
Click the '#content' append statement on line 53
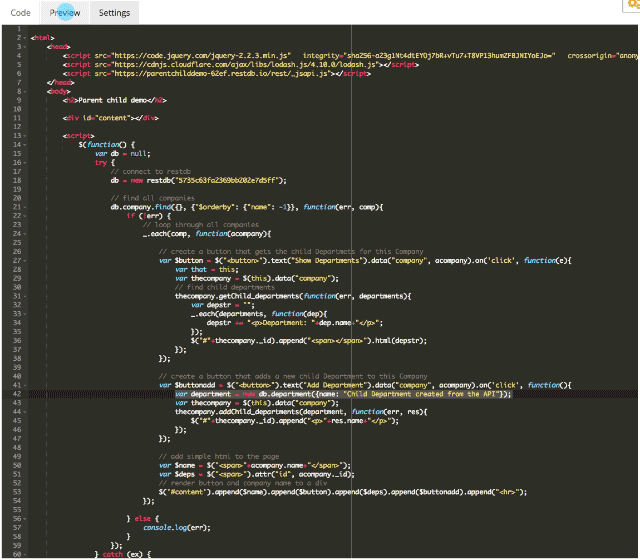tap(343, 492)
